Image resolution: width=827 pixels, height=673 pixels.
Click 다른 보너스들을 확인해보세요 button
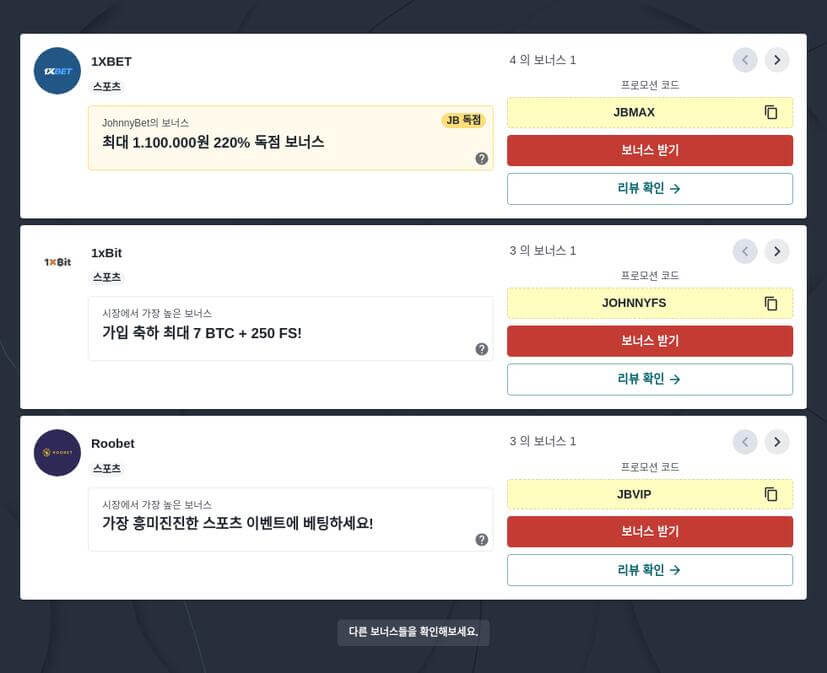[413, 632]
